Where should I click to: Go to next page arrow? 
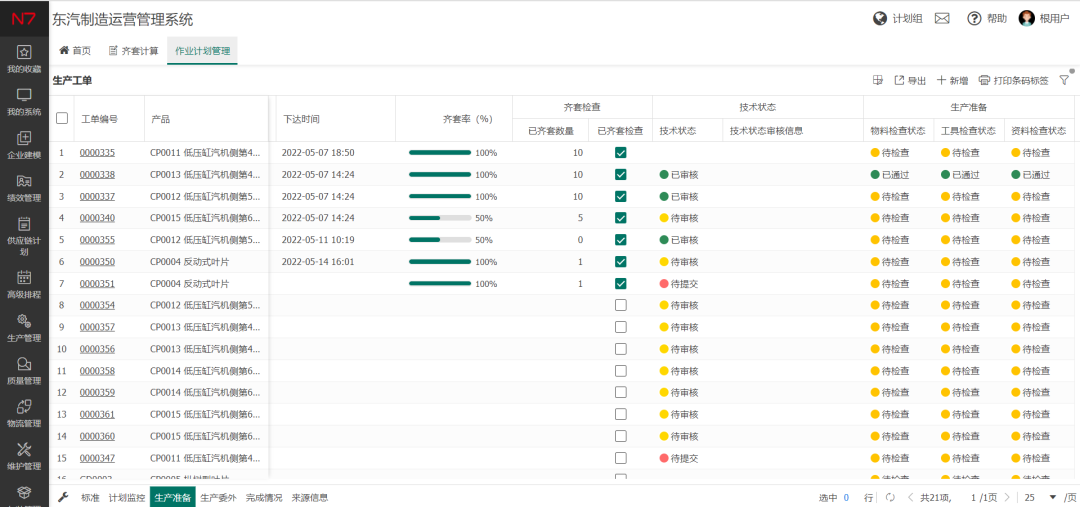[x=1007, y=497]
